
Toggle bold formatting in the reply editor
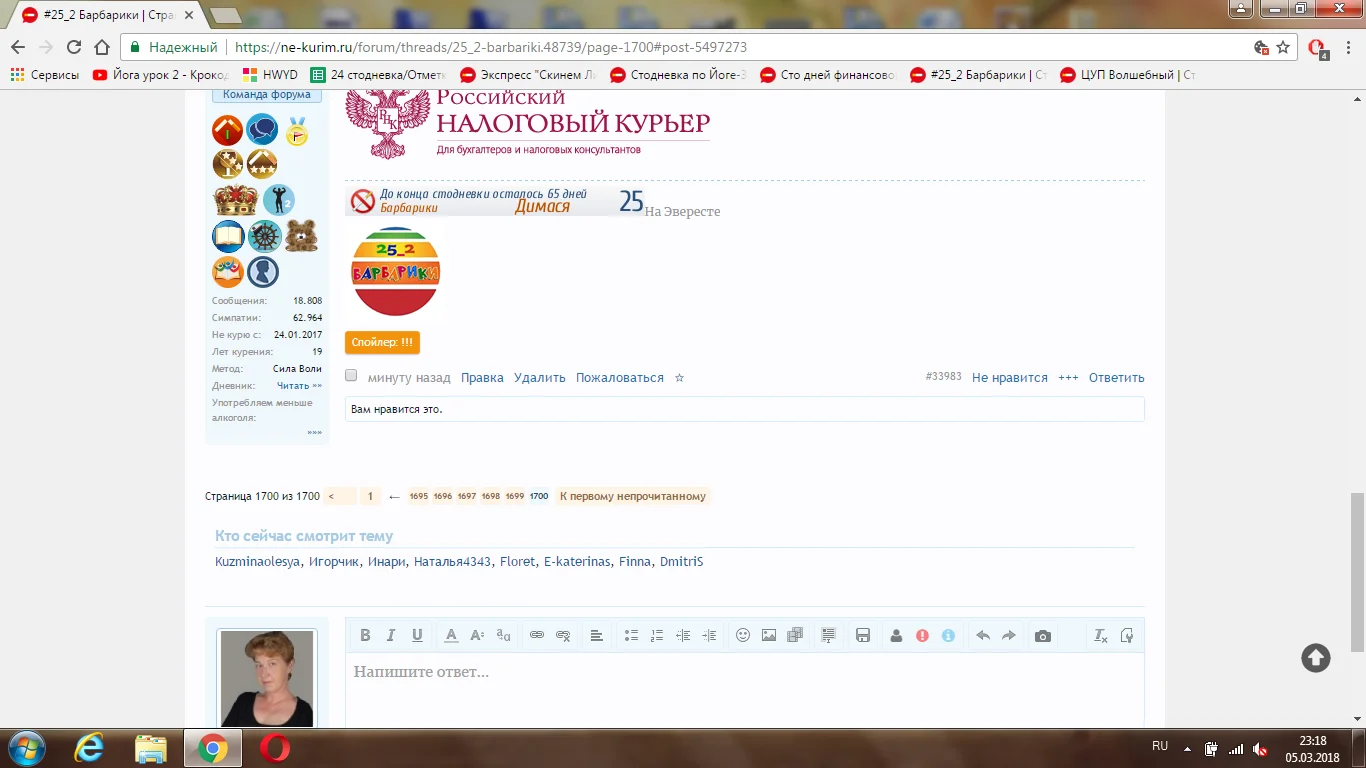pos(365,635)
